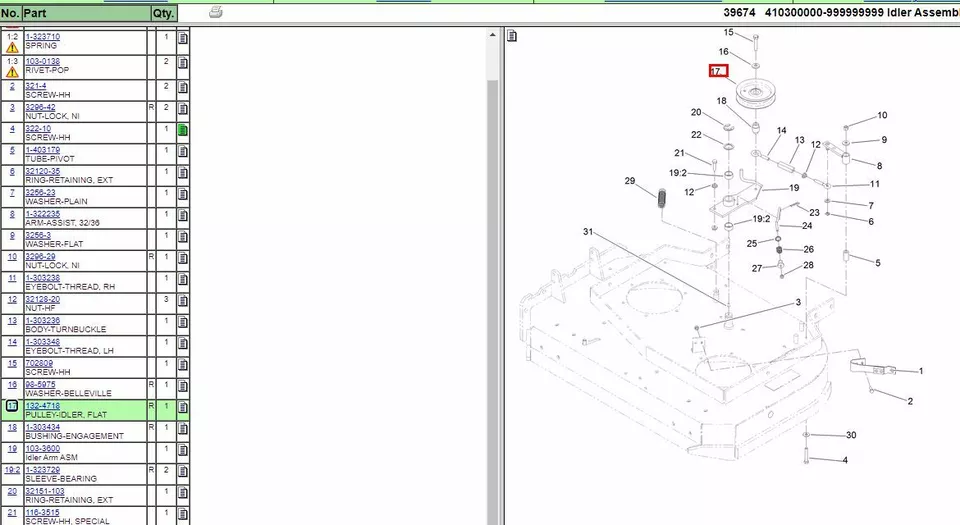Open the details icon for Idler Arm ASM
The height and width of the screenshot is (525, 960).
[183, 450]
